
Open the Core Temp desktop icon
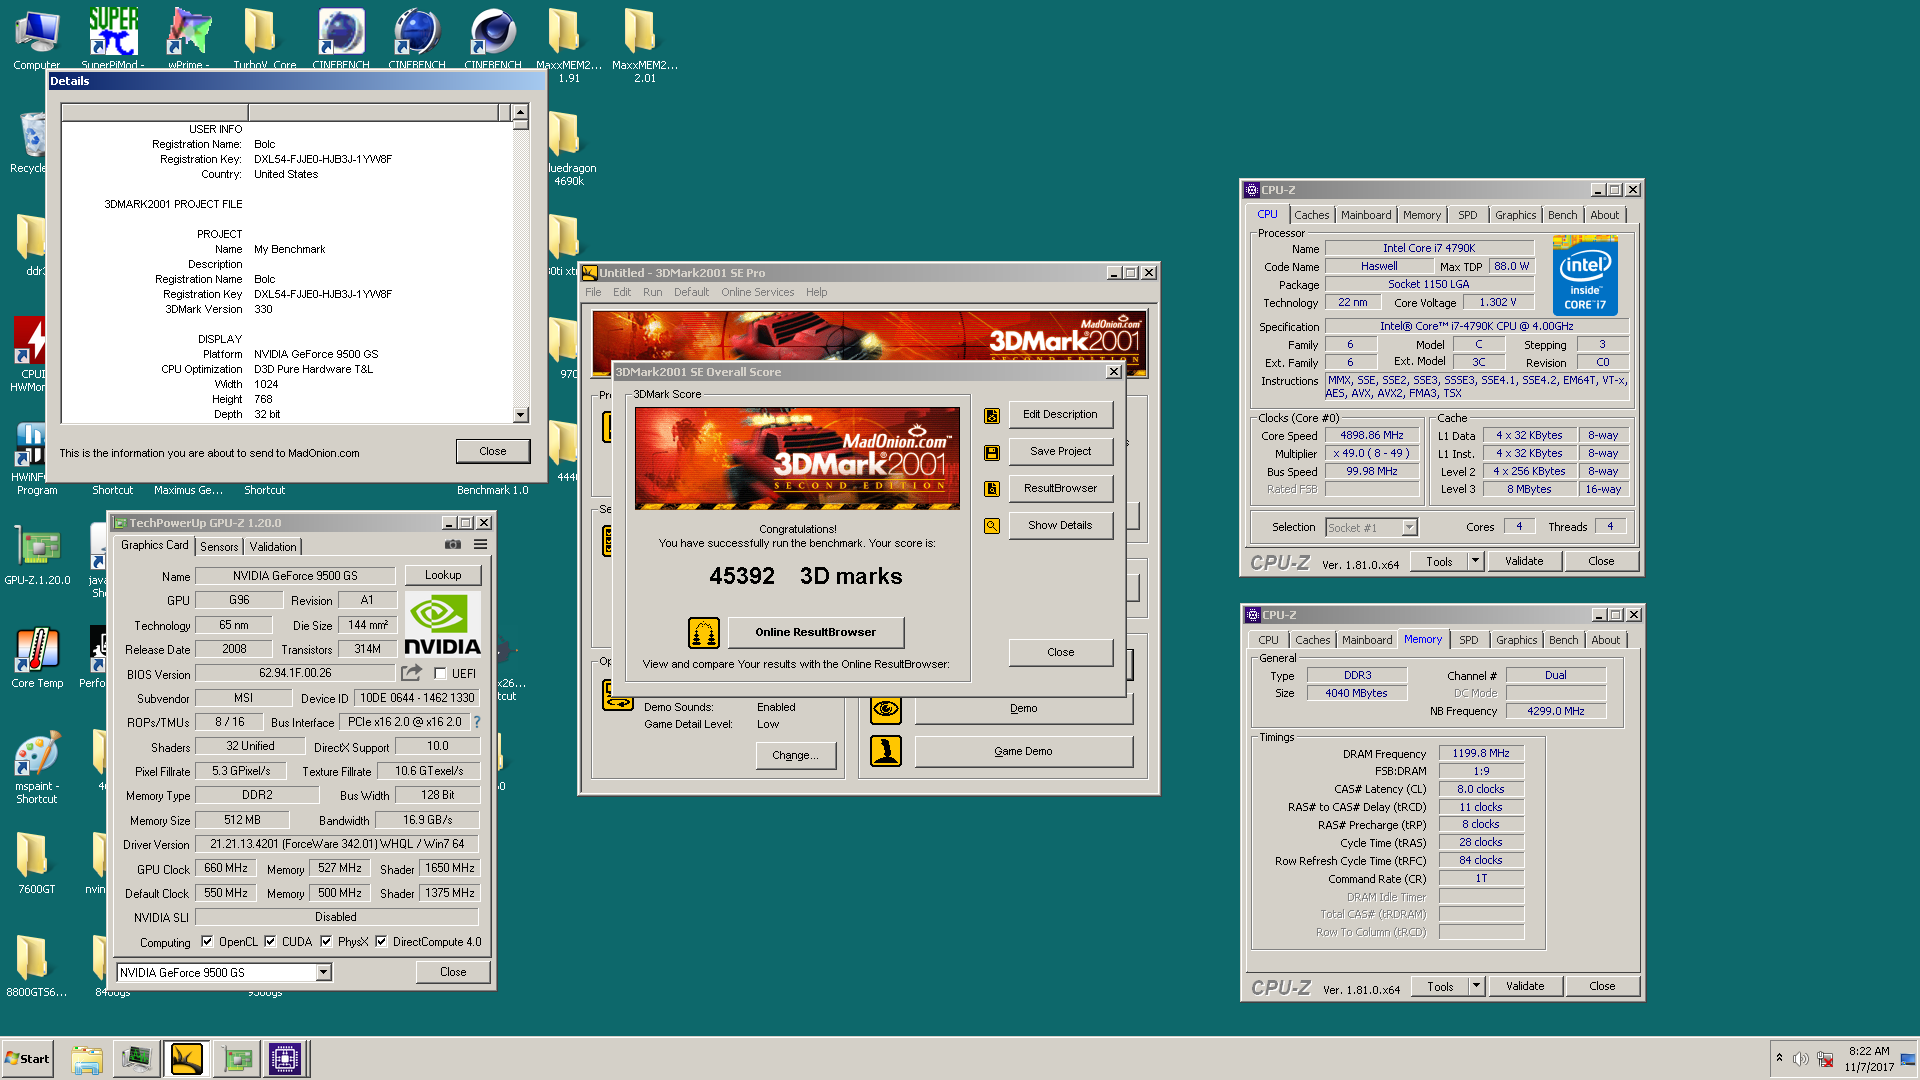(37, 658)
